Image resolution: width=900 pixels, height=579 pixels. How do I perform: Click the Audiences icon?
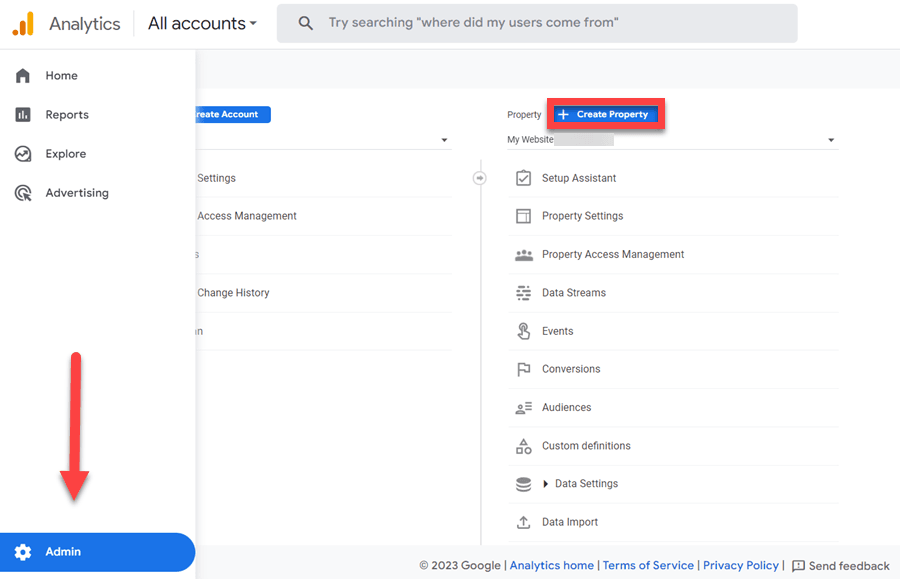[x=523, y=408]
